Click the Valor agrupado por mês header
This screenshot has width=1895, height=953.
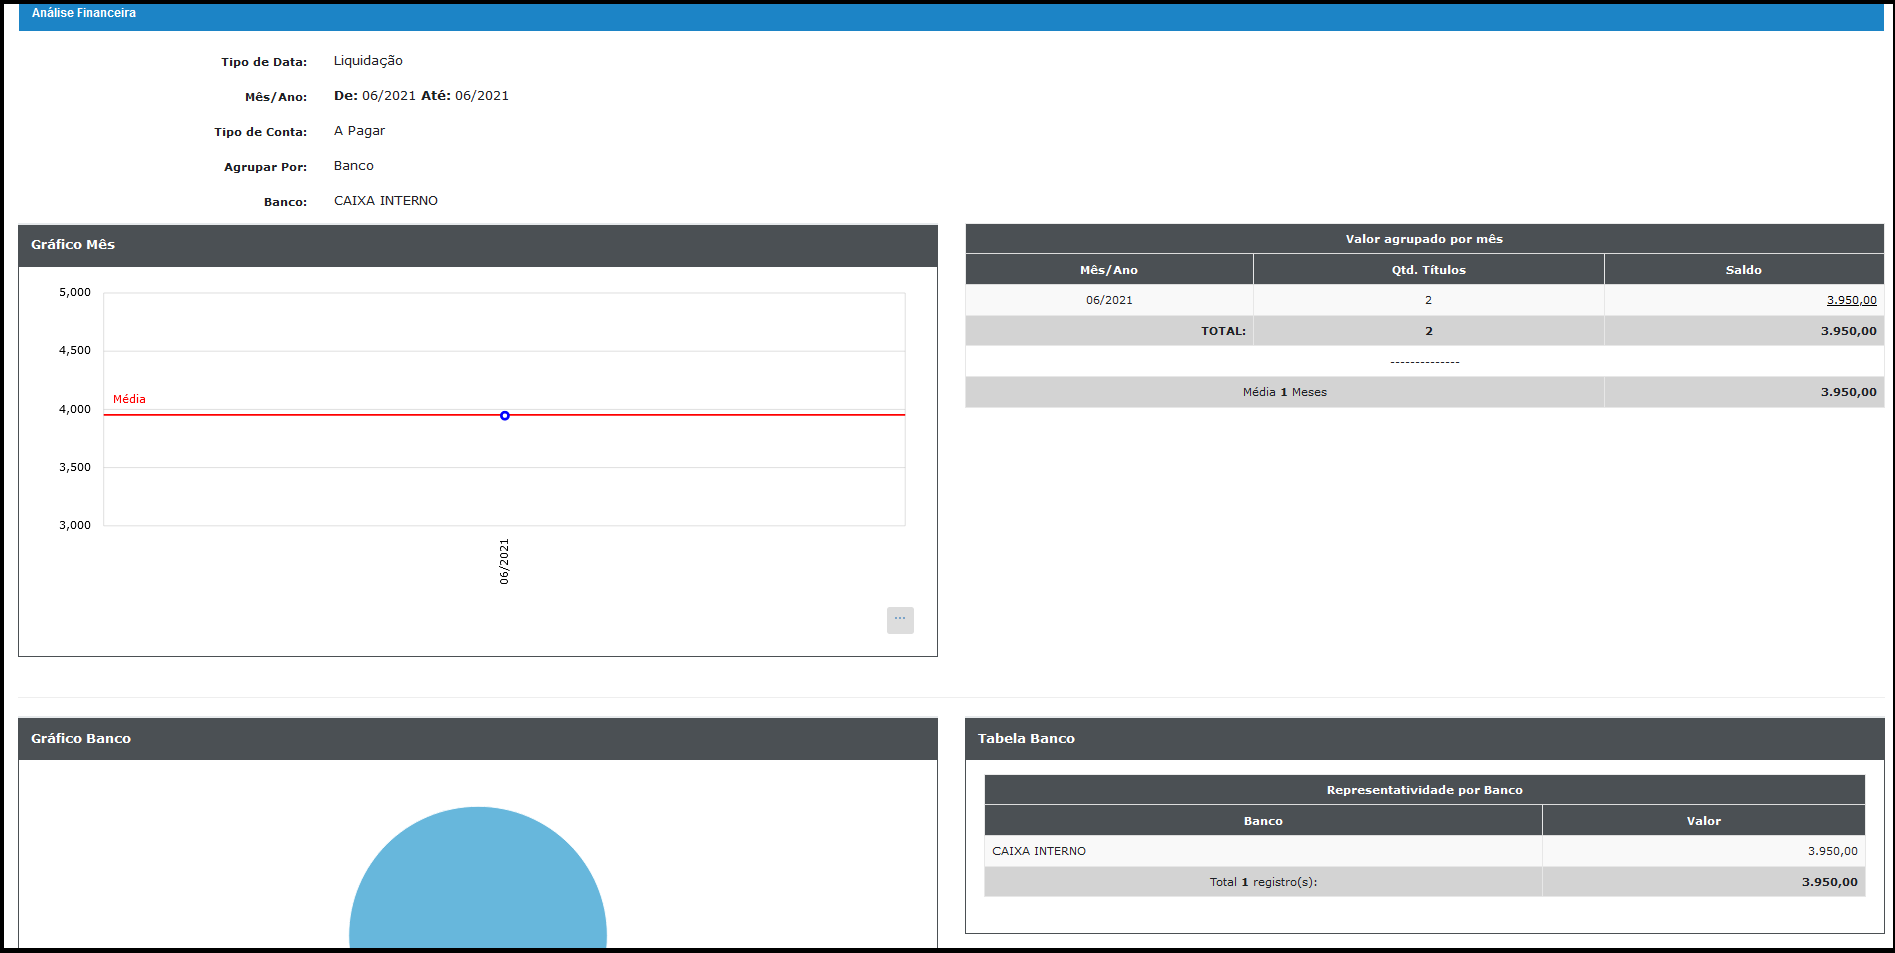click(x=1424, y=239)
